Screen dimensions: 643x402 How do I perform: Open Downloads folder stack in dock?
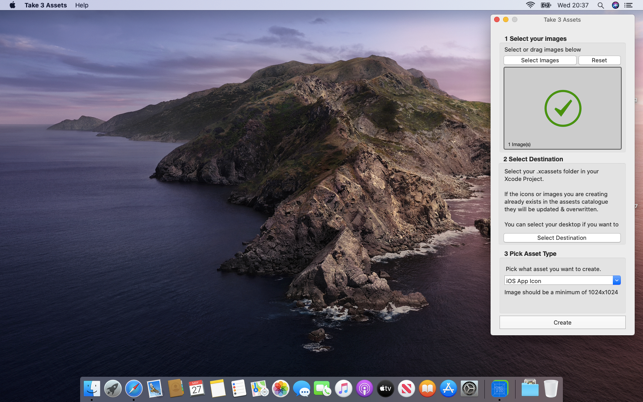530,388
